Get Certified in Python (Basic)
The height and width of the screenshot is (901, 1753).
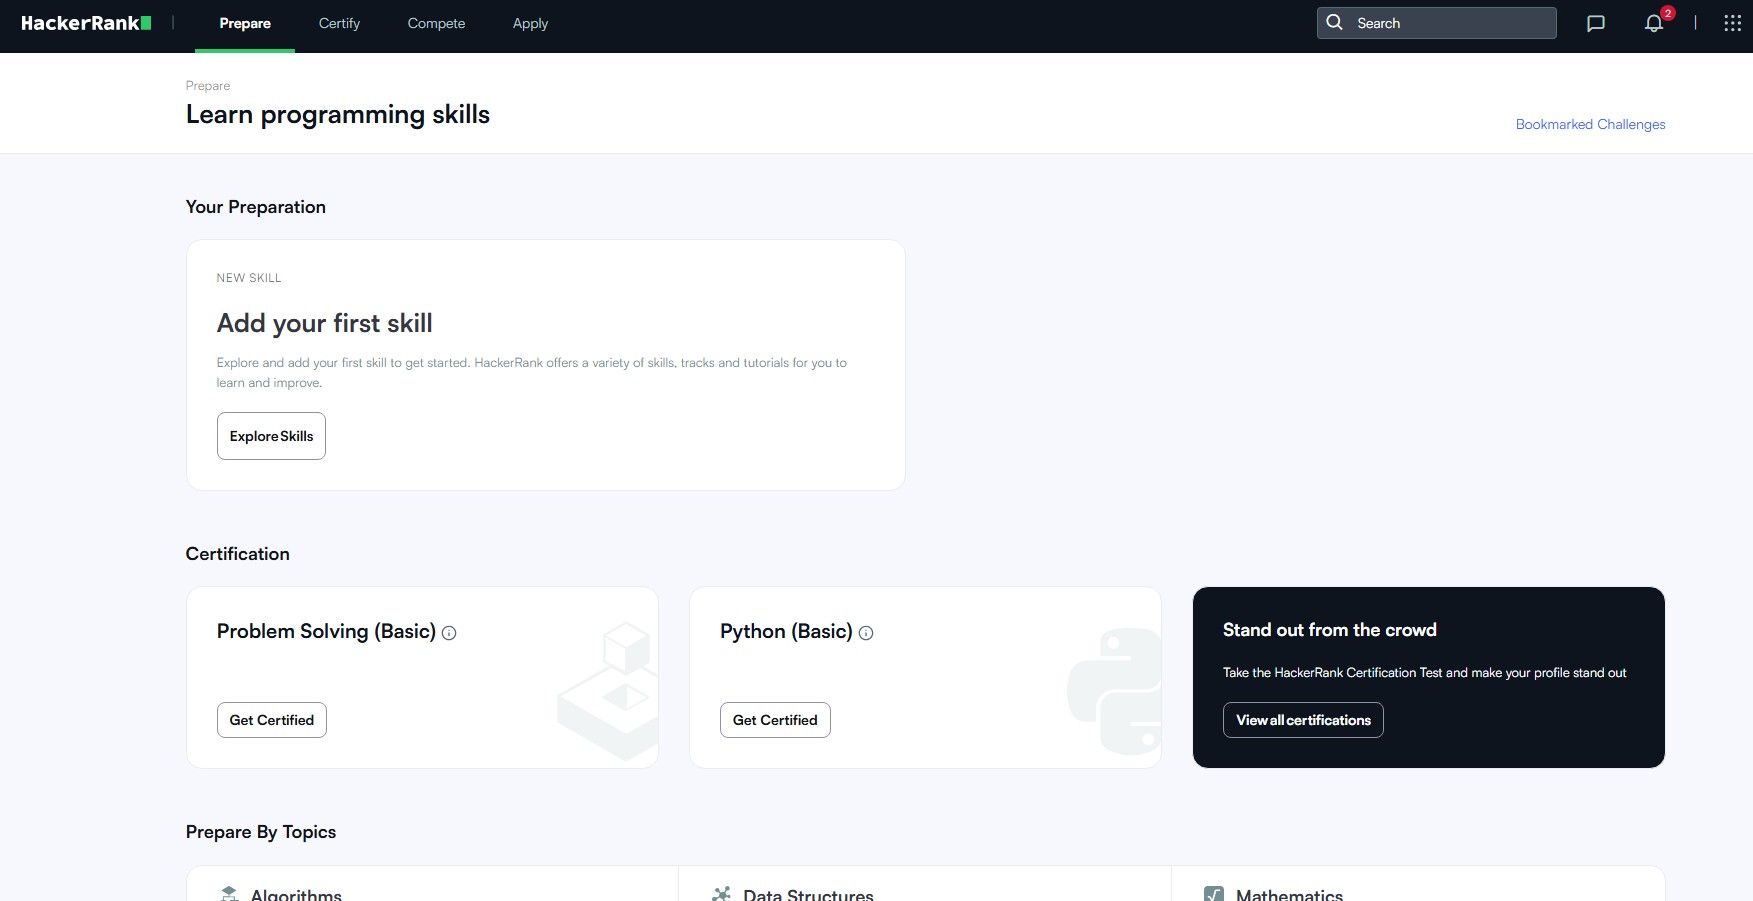tap(774, 719)
